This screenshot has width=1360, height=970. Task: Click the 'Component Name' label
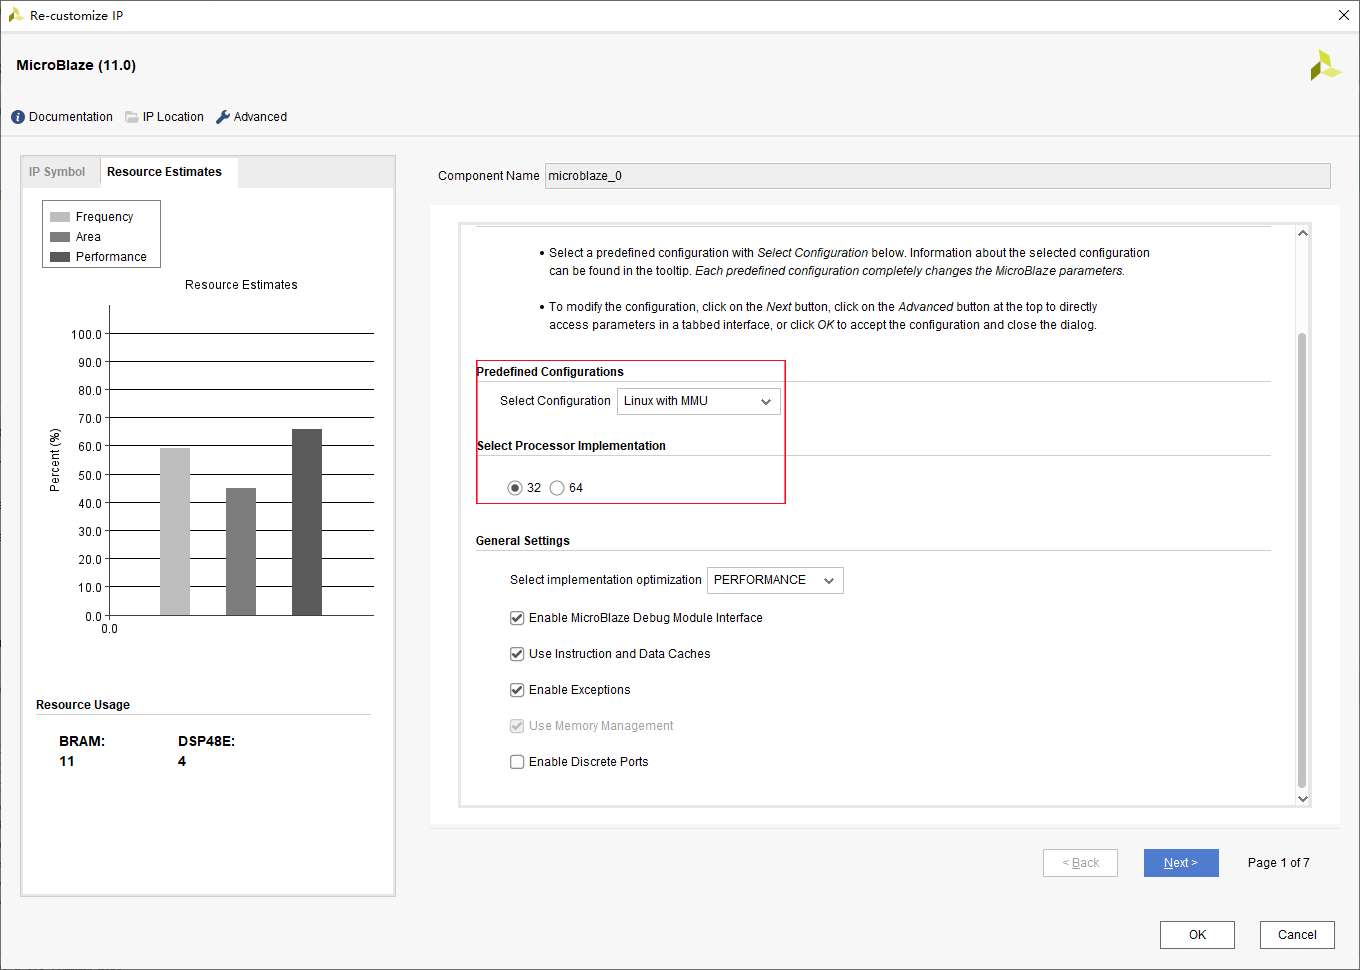488,176
